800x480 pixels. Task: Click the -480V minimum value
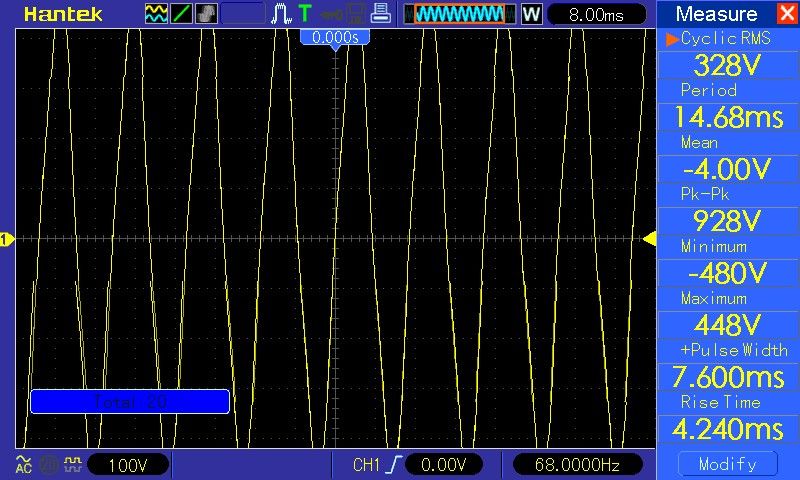[728, 273]
